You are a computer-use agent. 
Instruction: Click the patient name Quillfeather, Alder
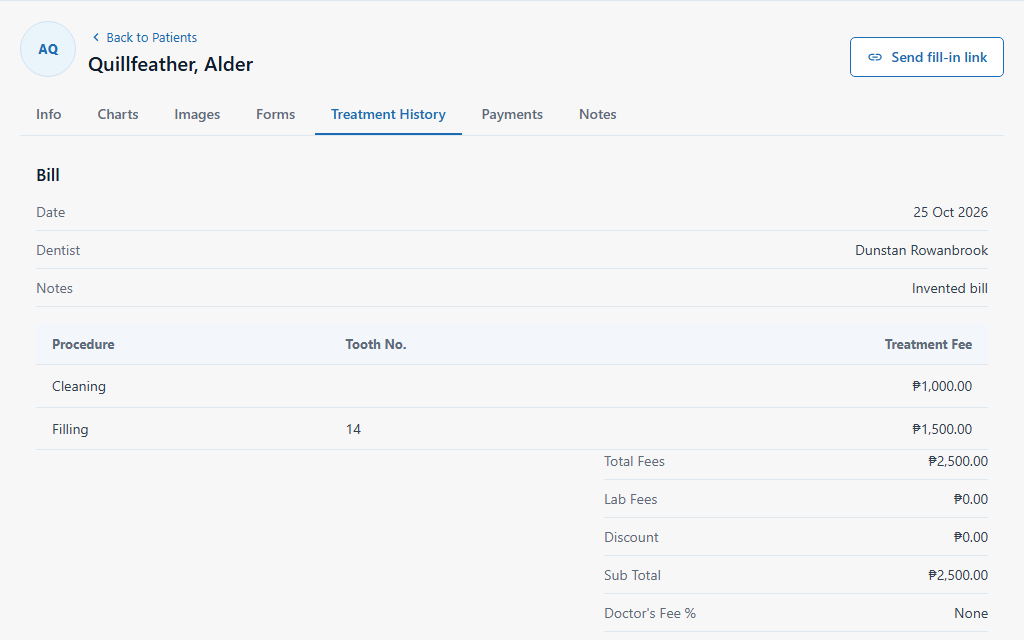pyautogui.click(x=170, y=64)
